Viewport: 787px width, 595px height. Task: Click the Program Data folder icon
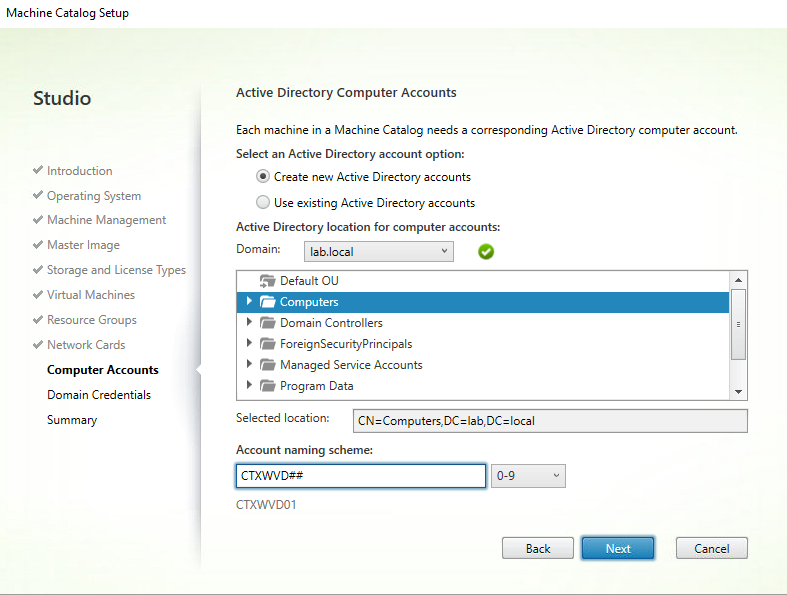(268, 386)
